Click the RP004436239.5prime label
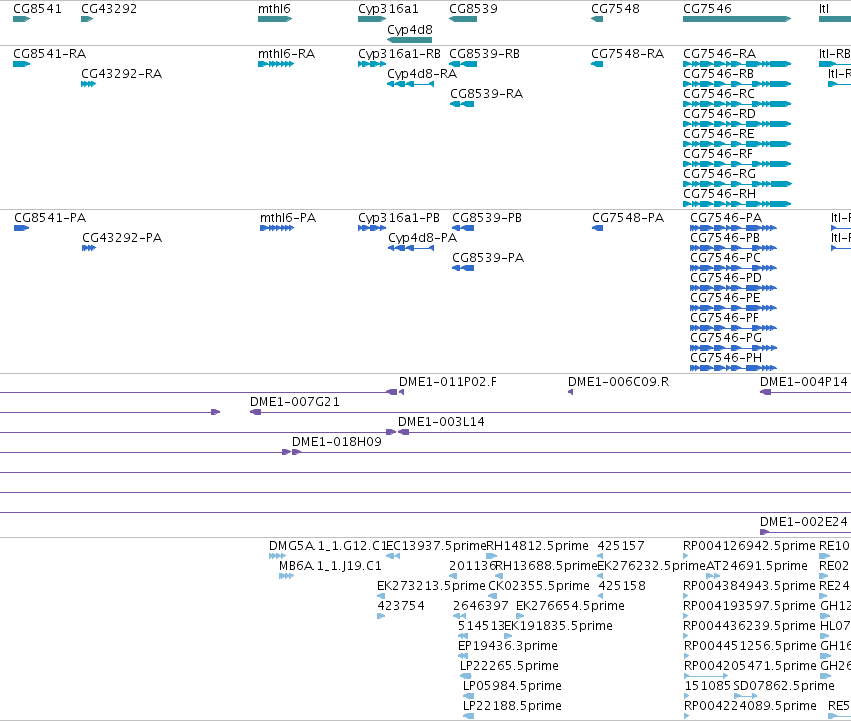The height and width of the screenshot is (721, 851). point(749,626)
